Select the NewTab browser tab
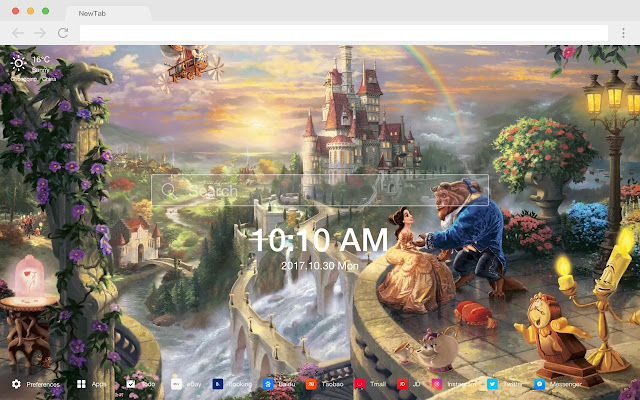 pyautogui.click(x=109, y=13)
